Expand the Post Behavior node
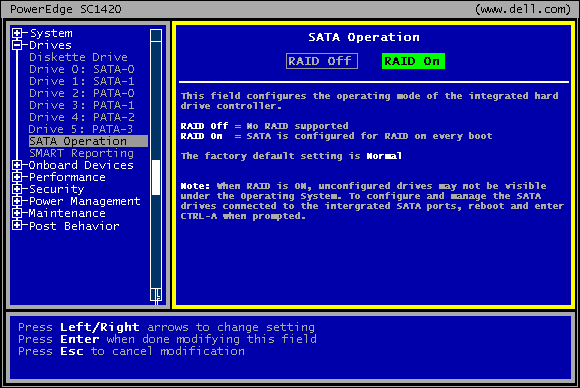 [x=17, y=225]
